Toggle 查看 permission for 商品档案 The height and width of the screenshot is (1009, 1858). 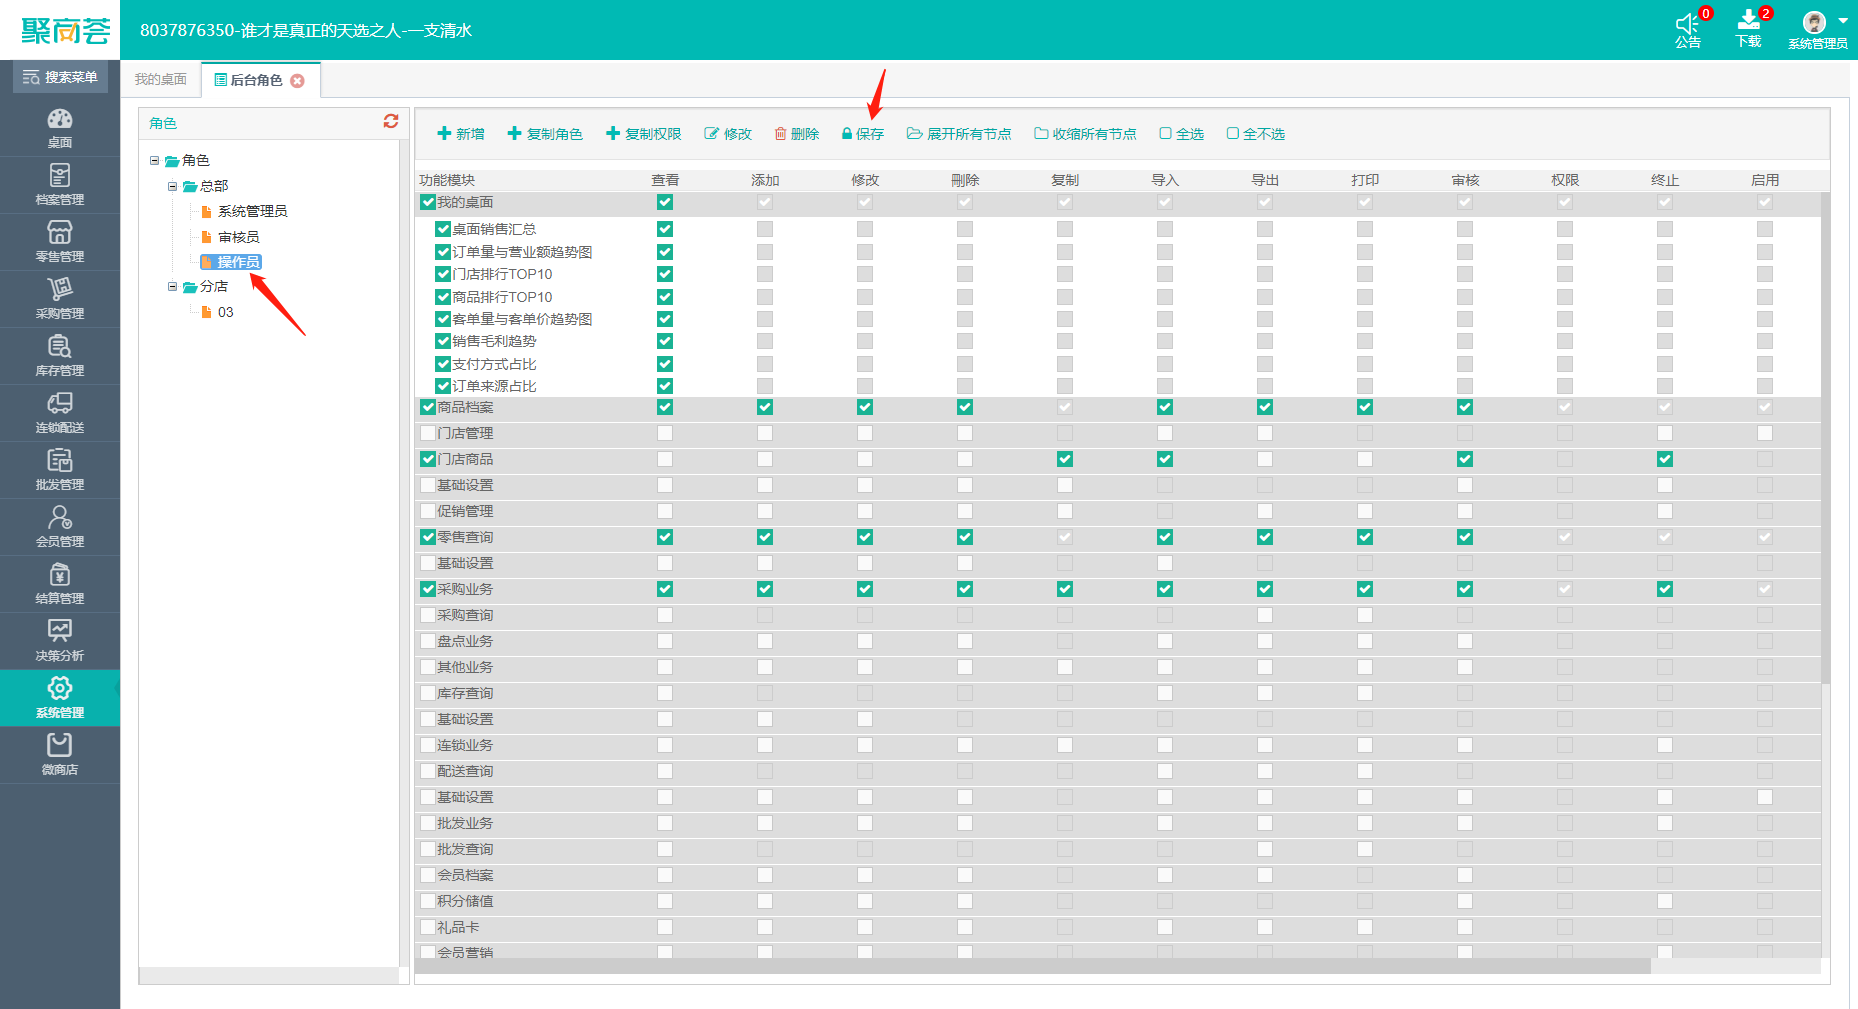tap(665, 407)
